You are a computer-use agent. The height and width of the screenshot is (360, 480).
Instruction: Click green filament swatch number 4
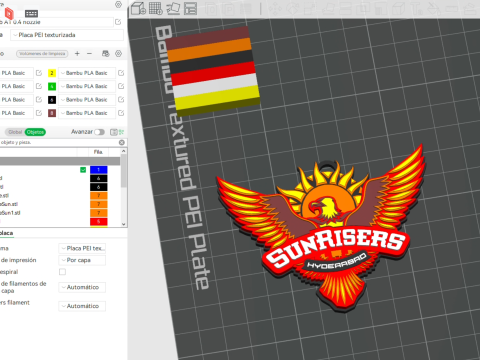point(52,86)
